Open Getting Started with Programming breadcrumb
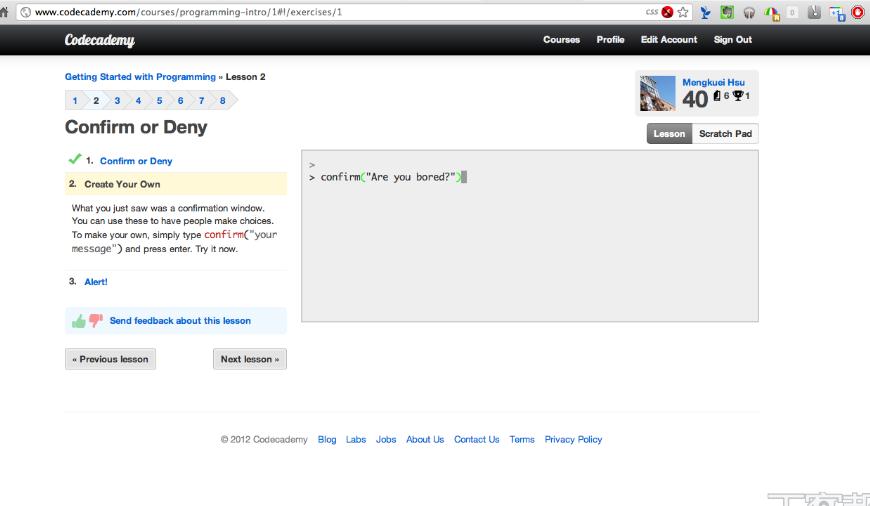The width and height of the screenshot is (870, 506). coord(140,77)
